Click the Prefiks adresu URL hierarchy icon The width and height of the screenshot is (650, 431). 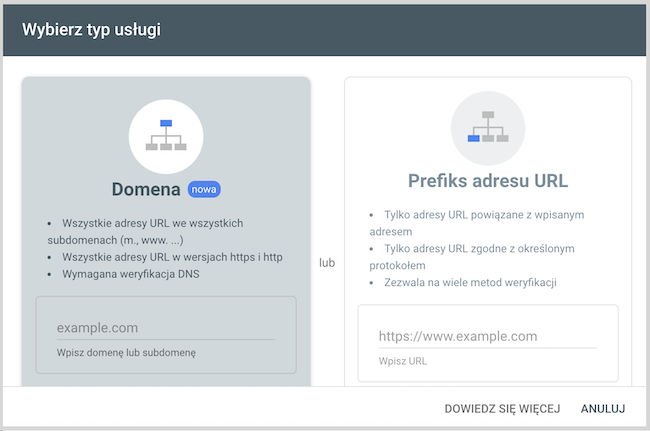click(488, 128)
